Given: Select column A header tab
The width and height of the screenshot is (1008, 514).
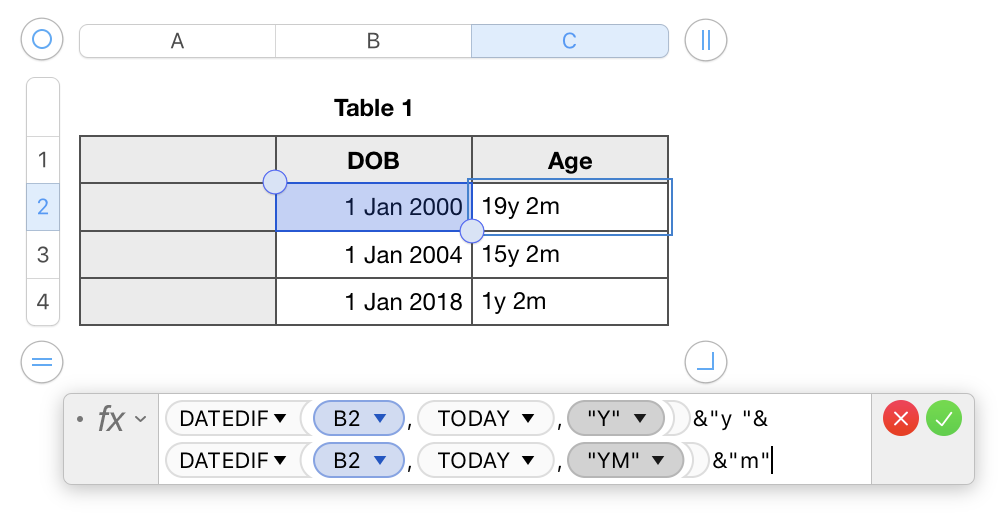Looking at the screenshot, I should [177, 41].
